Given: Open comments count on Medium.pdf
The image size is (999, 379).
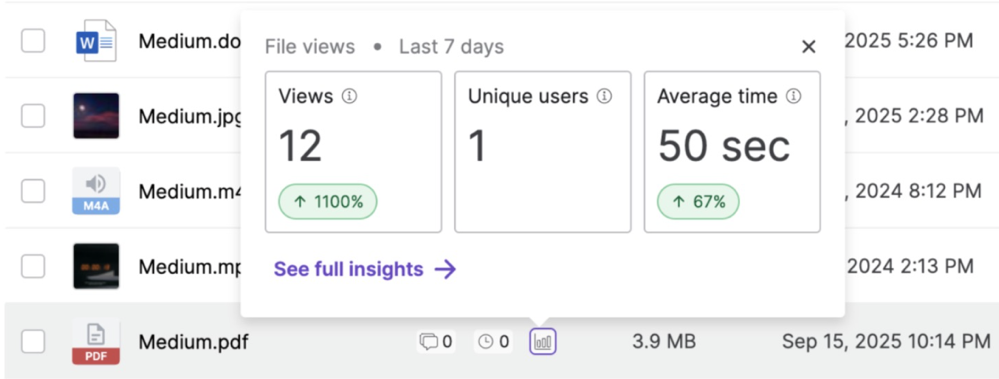Looking at the screenshot, I should tap(436, 342).
